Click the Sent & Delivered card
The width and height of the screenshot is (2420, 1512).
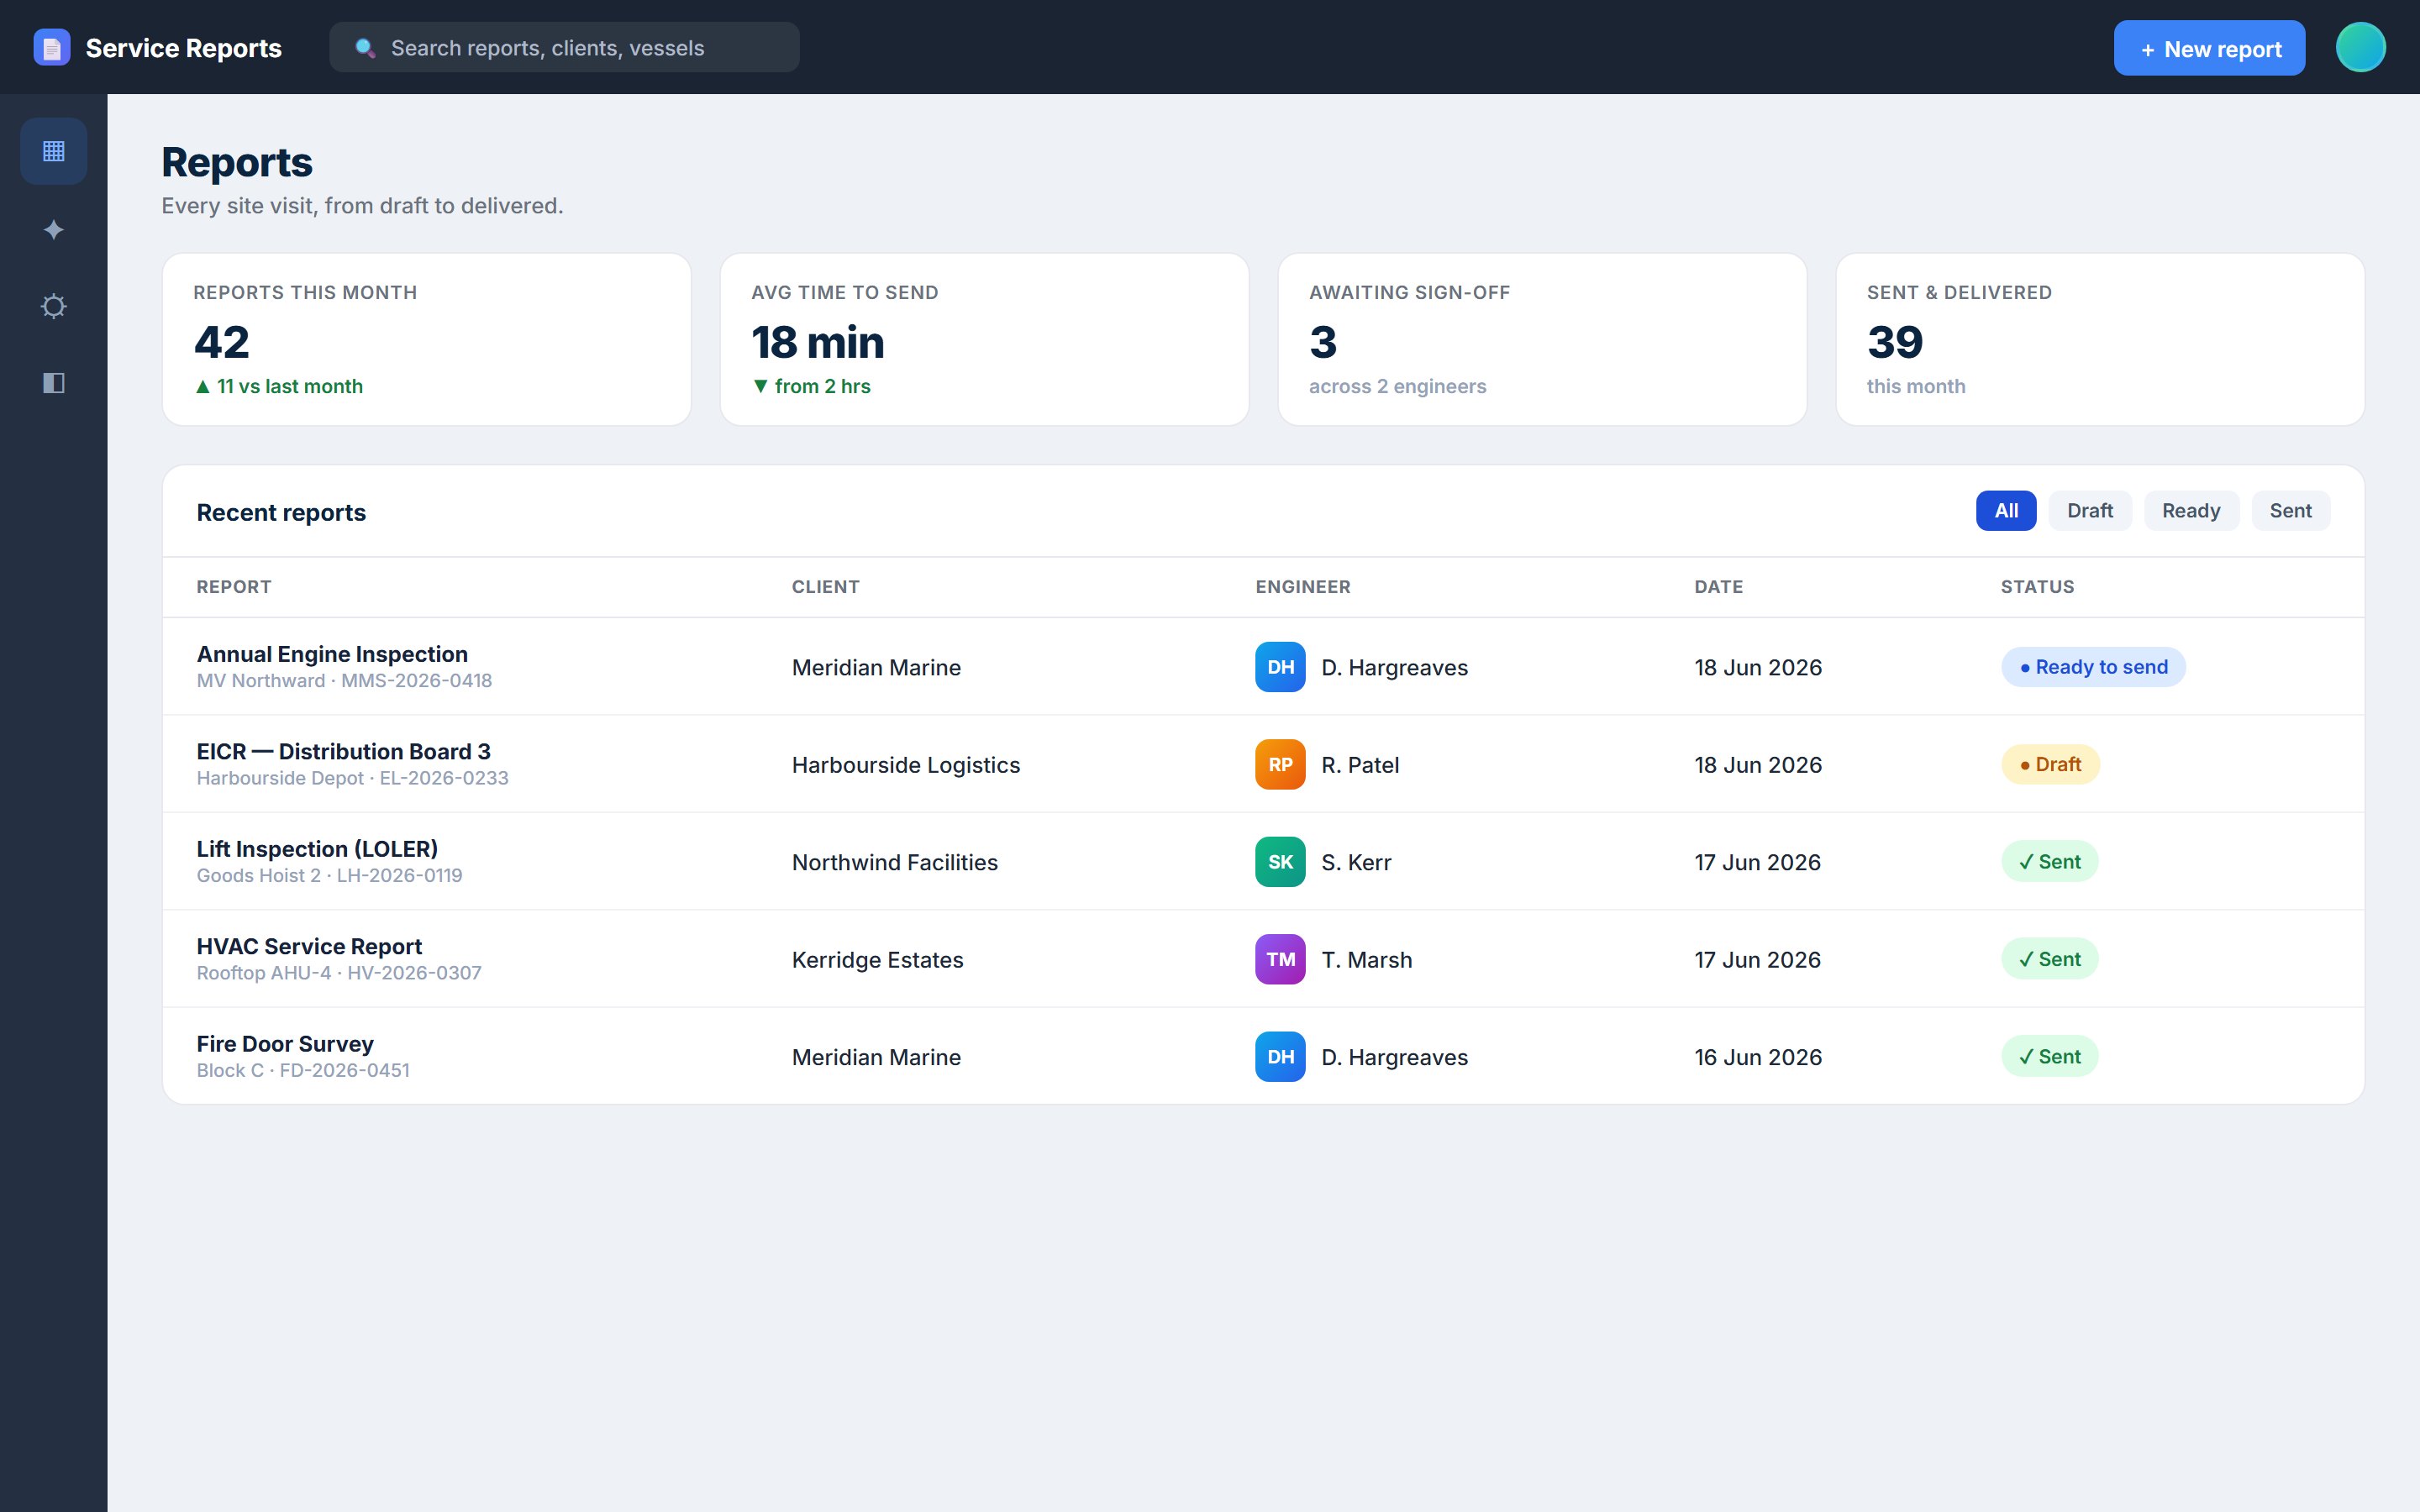tap(2100, 339)
